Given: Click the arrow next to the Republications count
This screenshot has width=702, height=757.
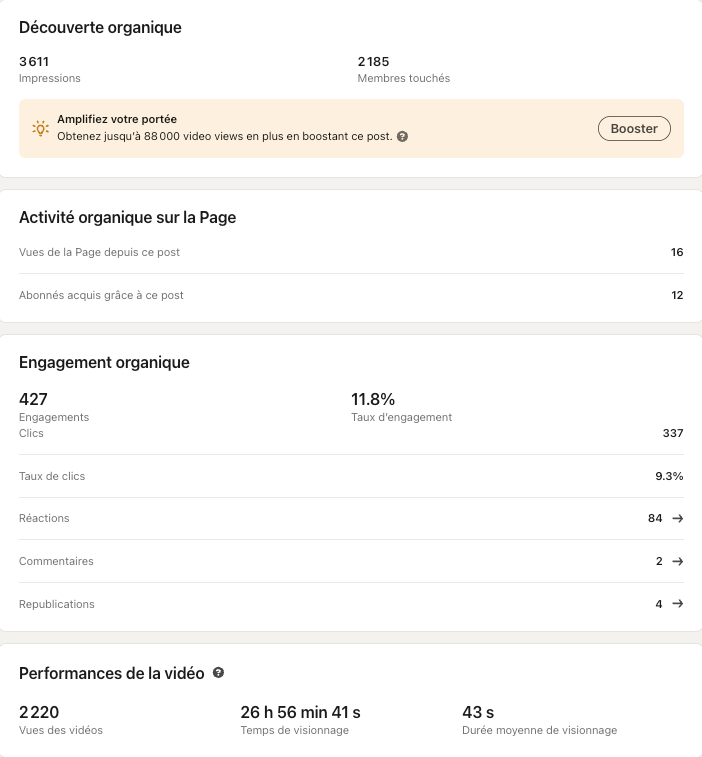Looking at the screenshot, I should point(677,604).
